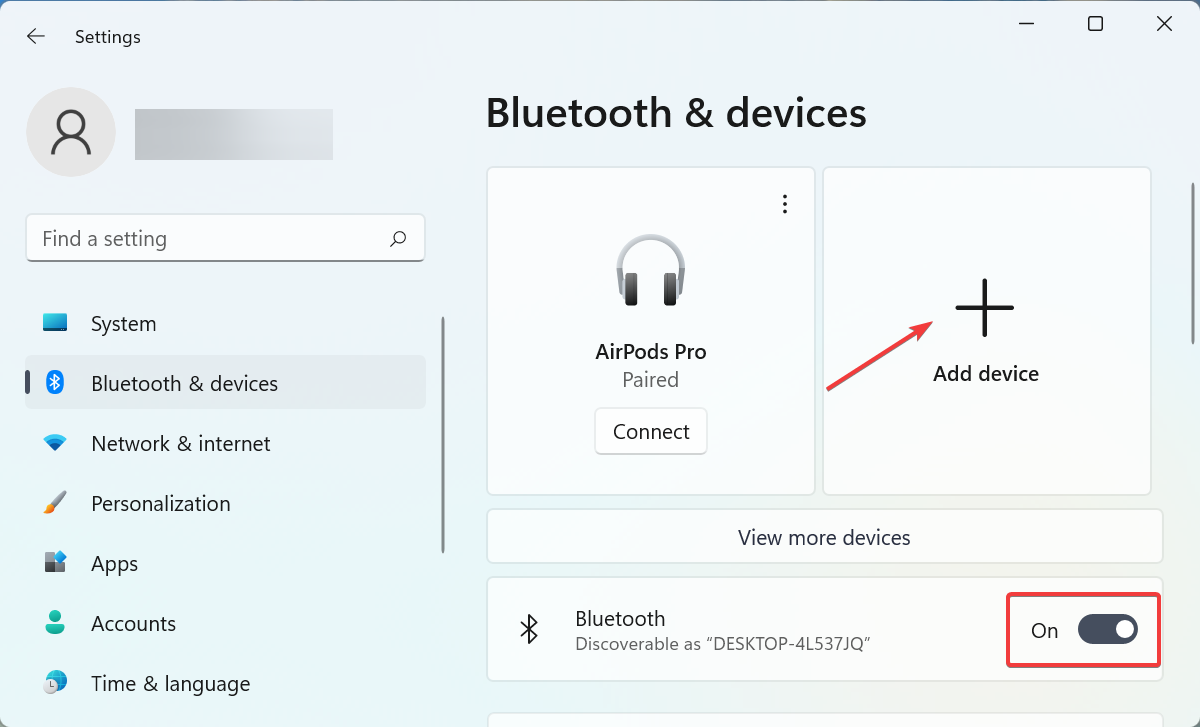Click the Bluetooth symbol beside the toggle

tap(529, 629)
